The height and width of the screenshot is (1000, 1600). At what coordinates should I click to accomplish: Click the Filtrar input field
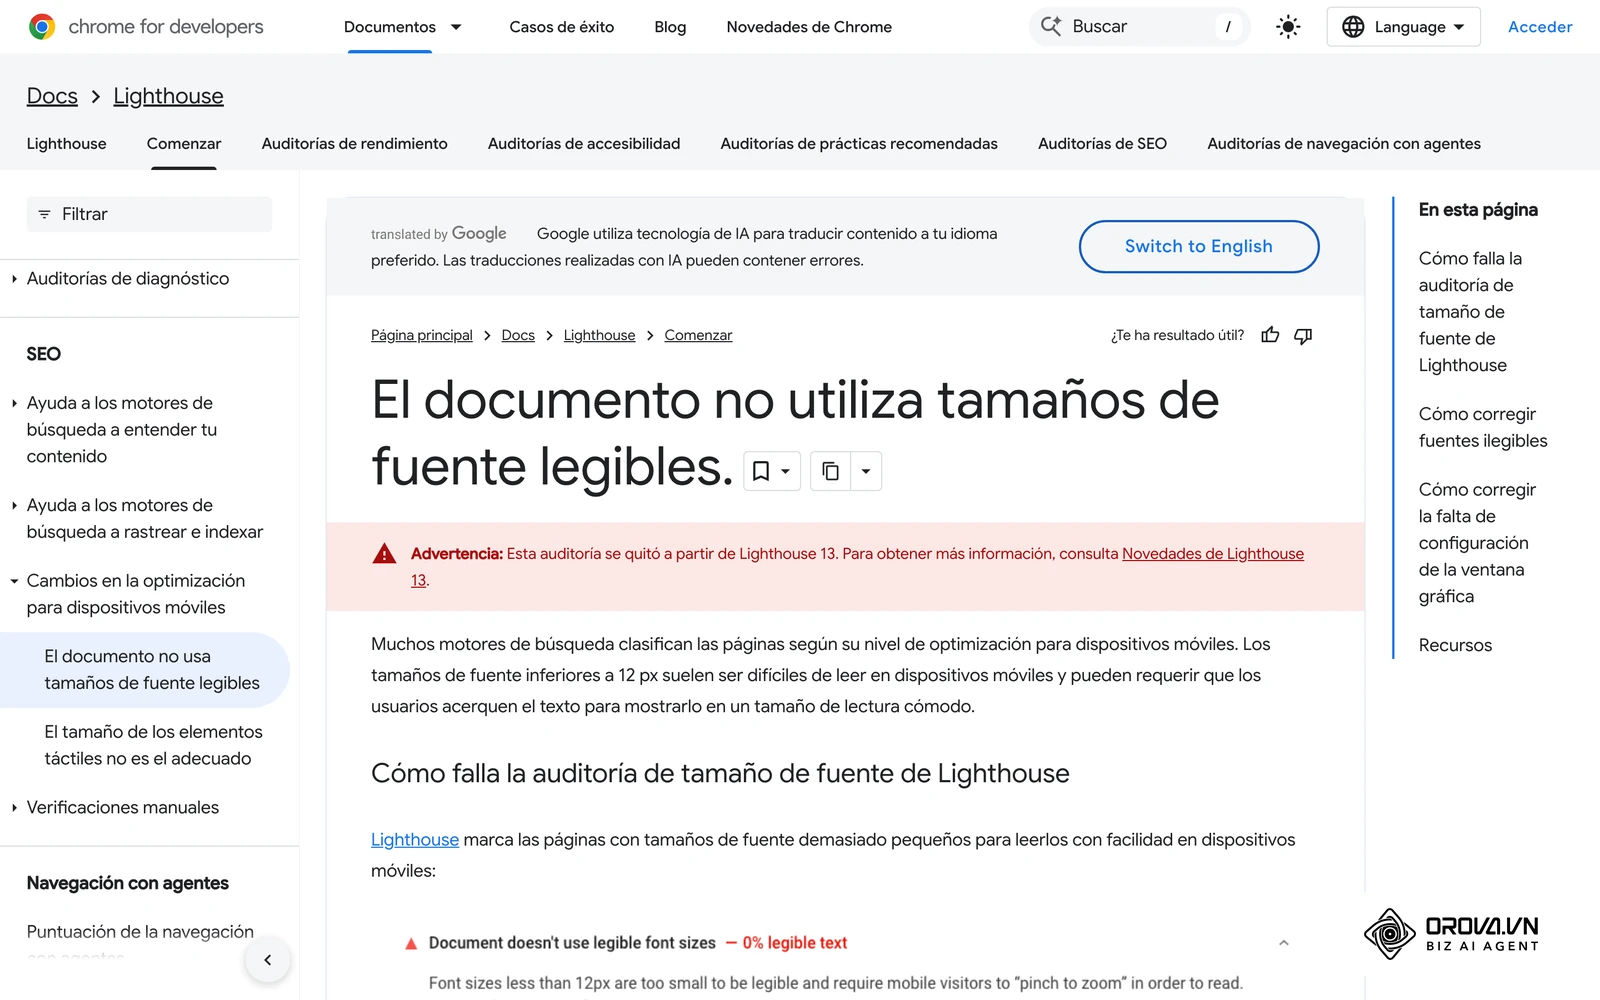(x=149, y=214)
